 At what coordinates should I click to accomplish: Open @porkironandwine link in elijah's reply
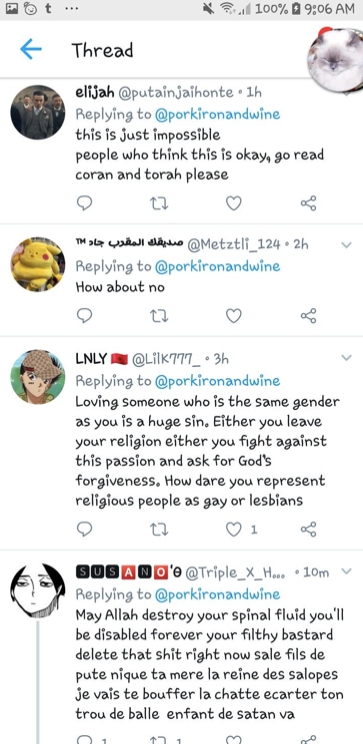217,114
